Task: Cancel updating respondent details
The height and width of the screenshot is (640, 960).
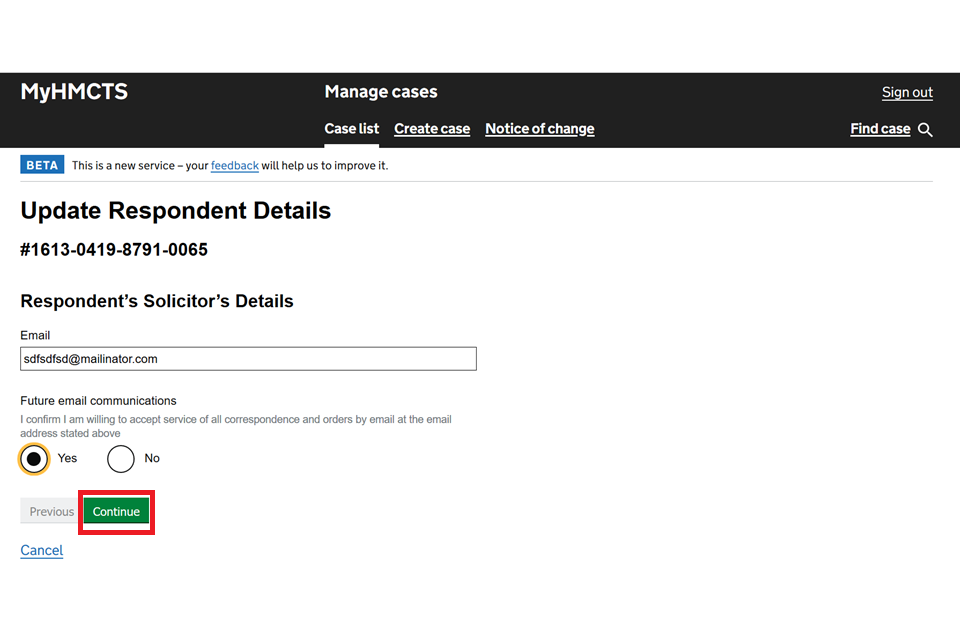Action: [42, 551]
